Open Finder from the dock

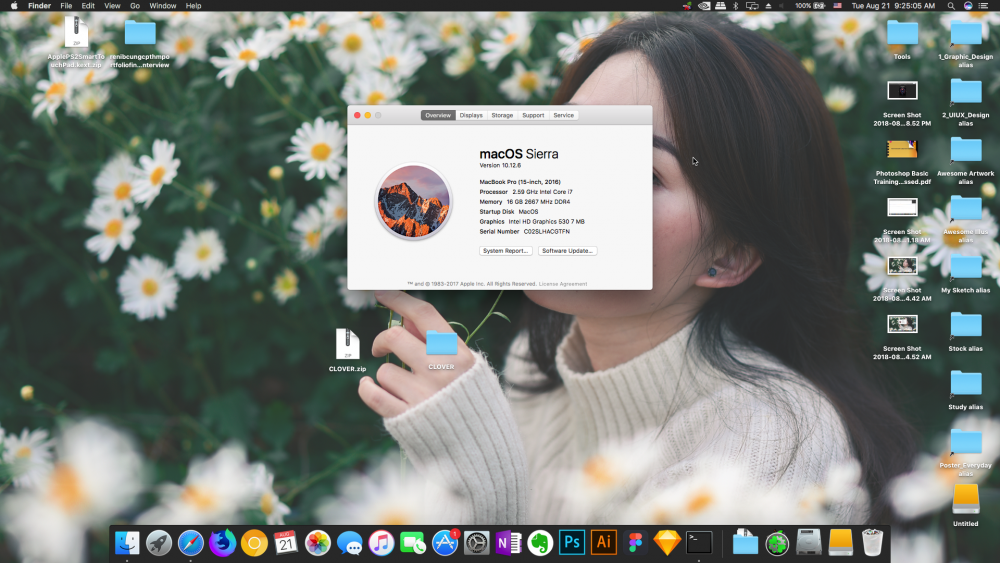(127, 543)
